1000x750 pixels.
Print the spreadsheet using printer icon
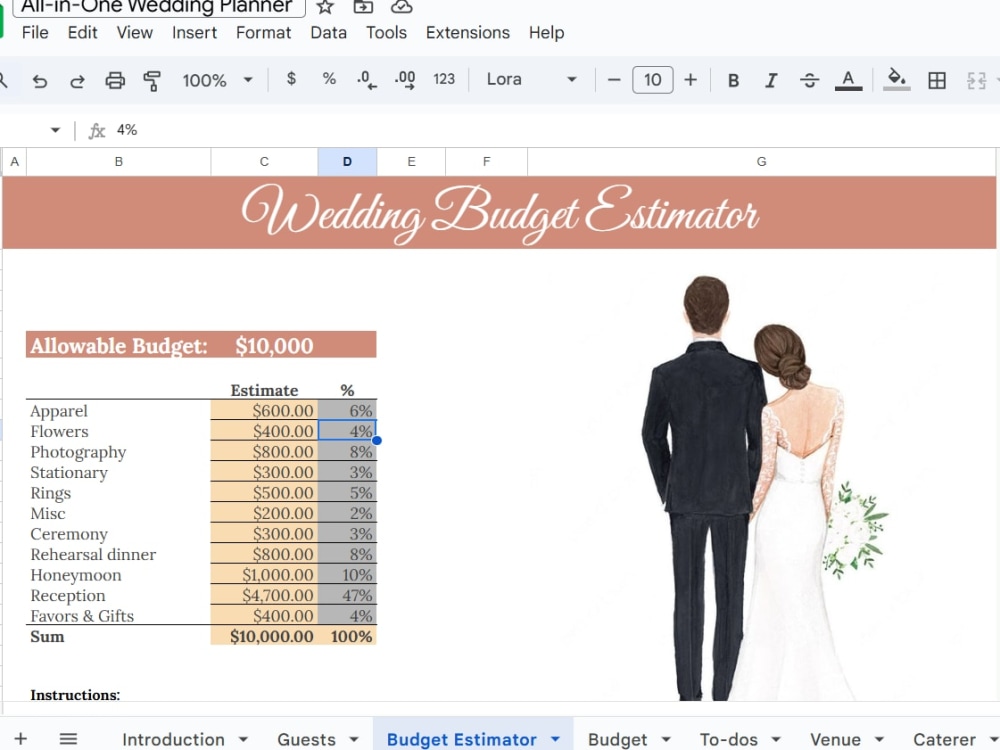point(115,80)
